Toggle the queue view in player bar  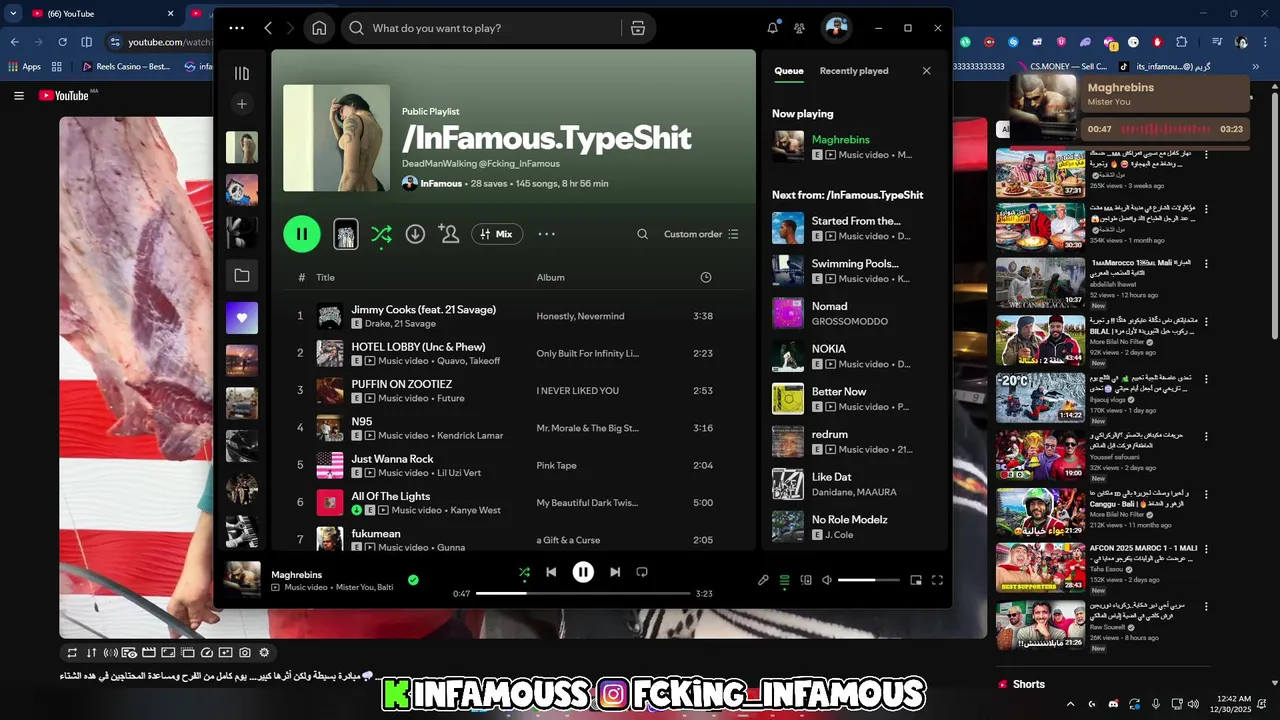tap(785, 580)
